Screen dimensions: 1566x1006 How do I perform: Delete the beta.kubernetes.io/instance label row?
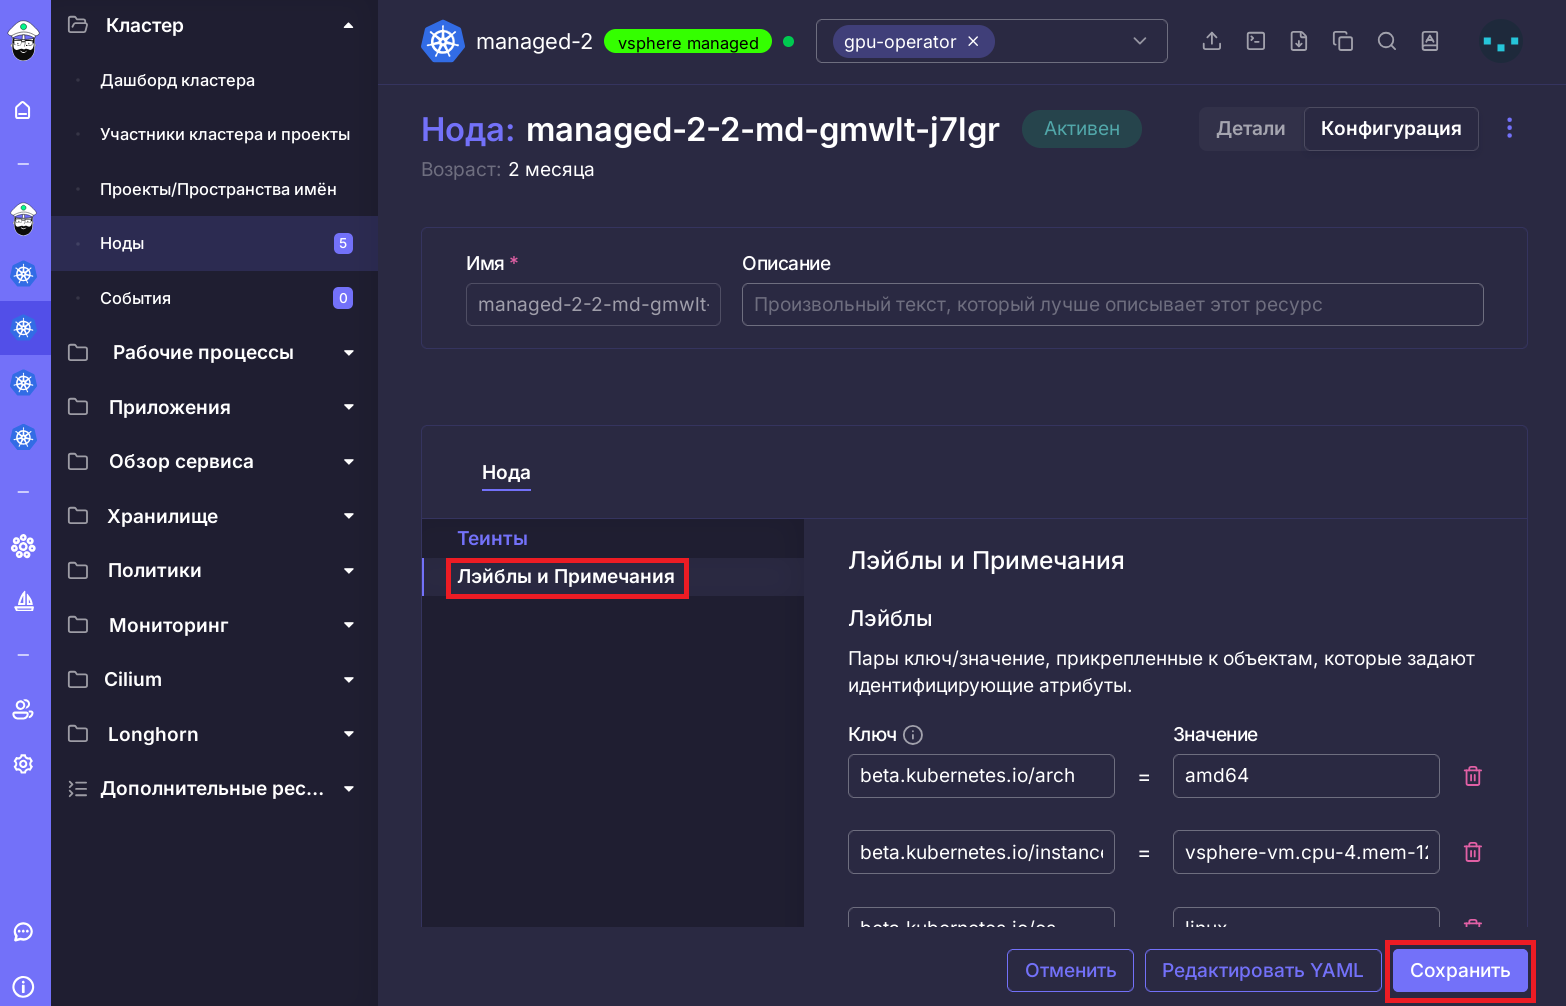pos(1473,852)
